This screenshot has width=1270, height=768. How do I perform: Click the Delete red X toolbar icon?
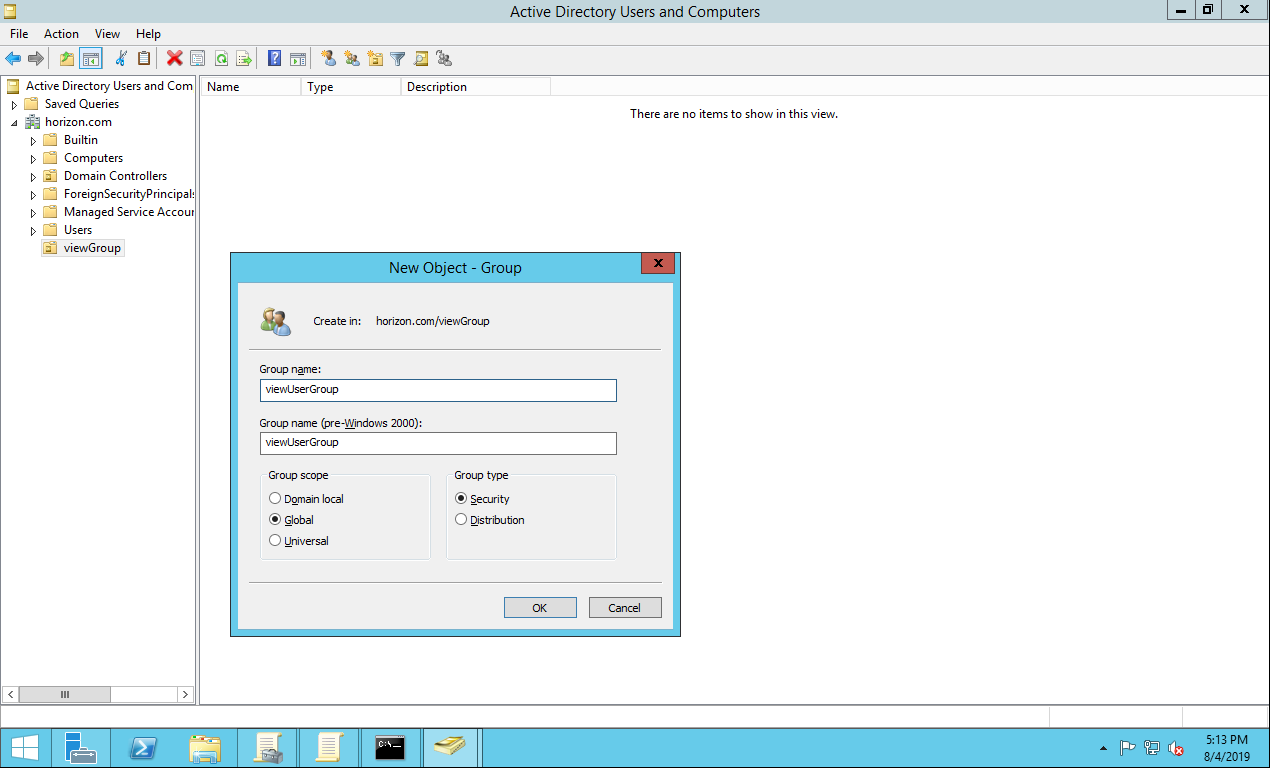pyautogui.click(x=174, y=59)
